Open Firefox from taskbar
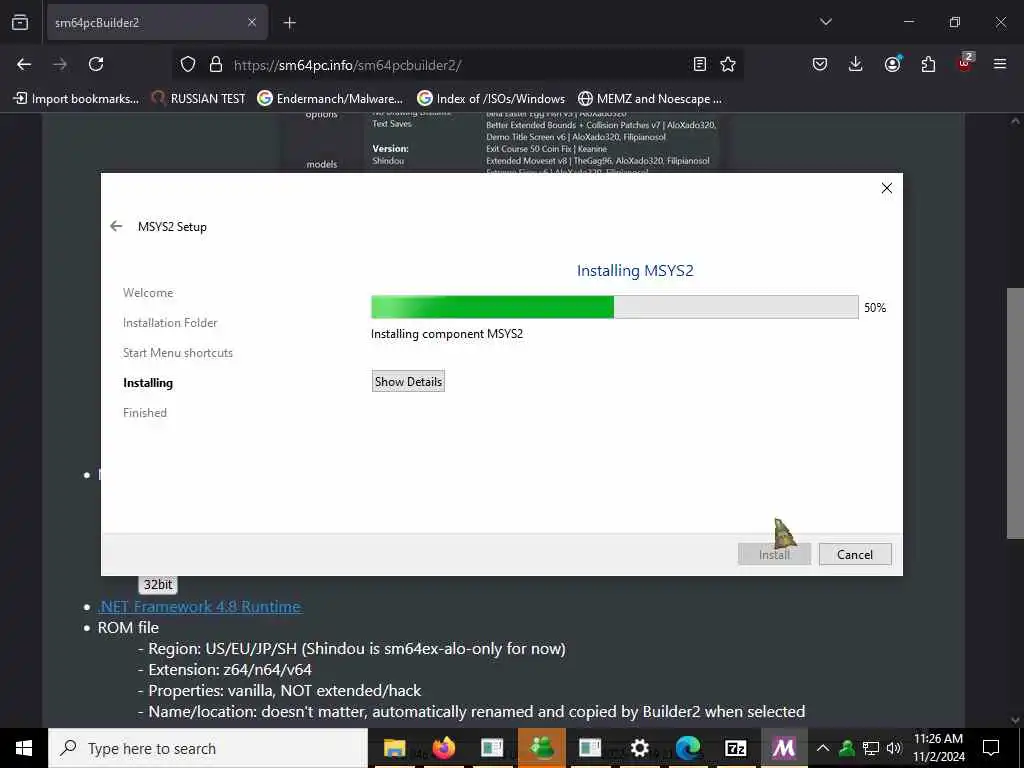Screen dimensions: 1024x768 (x=443, y=748)
